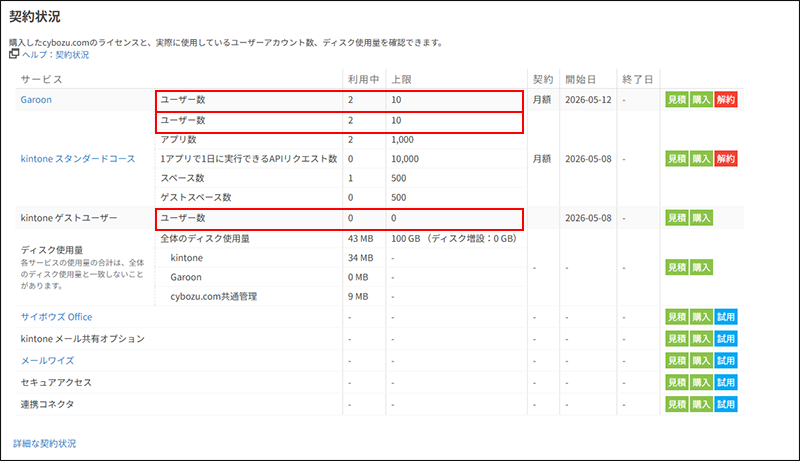Click the 開始日 column header
Image resolution: width=800 pixels, height=461 pixels.
[580, 80]
